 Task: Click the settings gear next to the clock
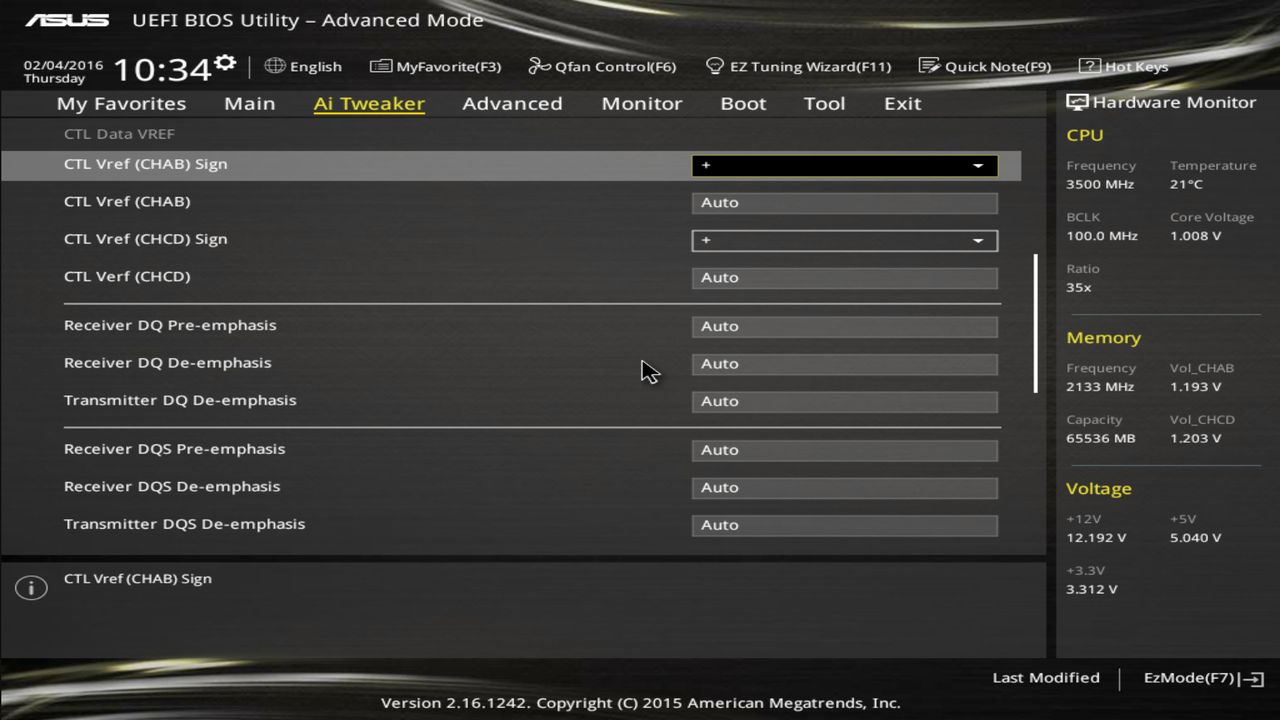pyautogui.click(x=225, y=63)
